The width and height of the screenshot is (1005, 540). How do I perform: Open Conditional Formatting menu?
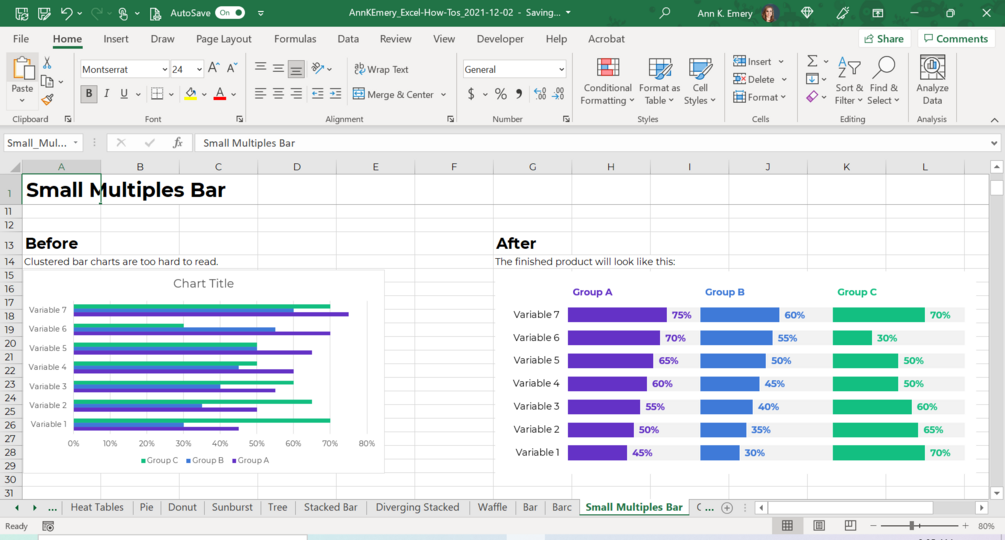607,81
